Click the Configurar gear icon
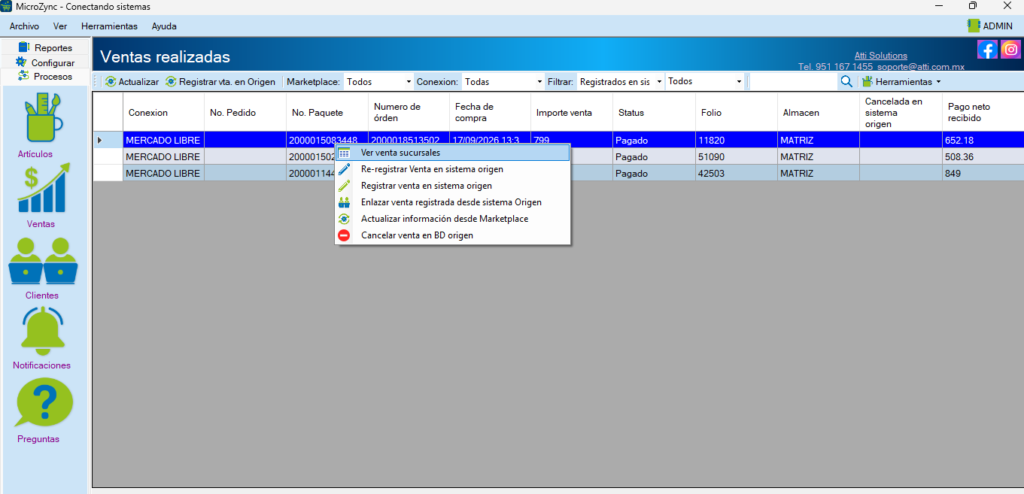The height and width of the screenshot is (494, 1024). [21, 62]
